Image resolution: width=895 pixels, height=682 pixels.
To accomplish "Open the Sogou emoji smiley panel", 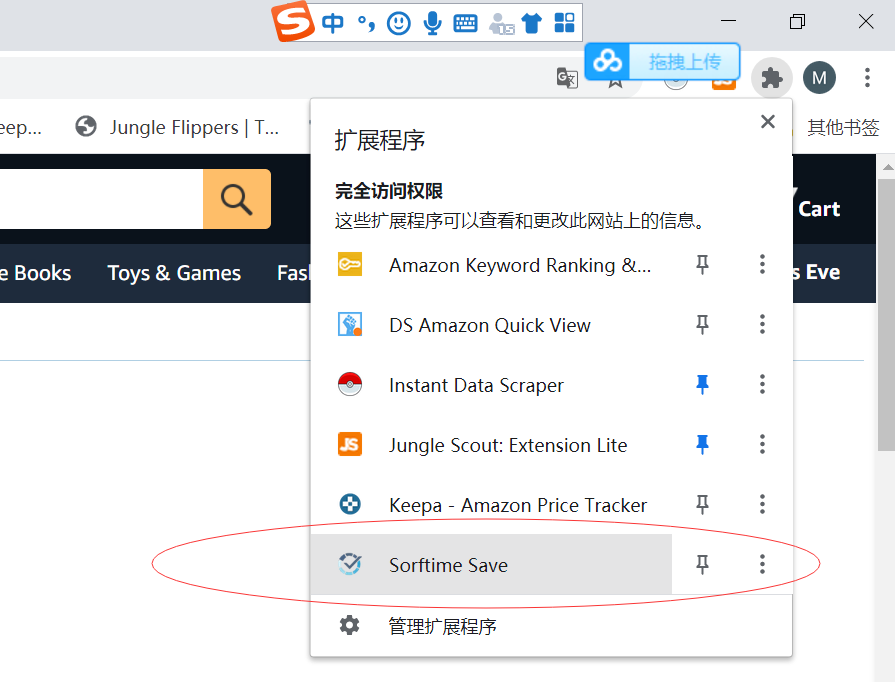I will coord(399,23).
